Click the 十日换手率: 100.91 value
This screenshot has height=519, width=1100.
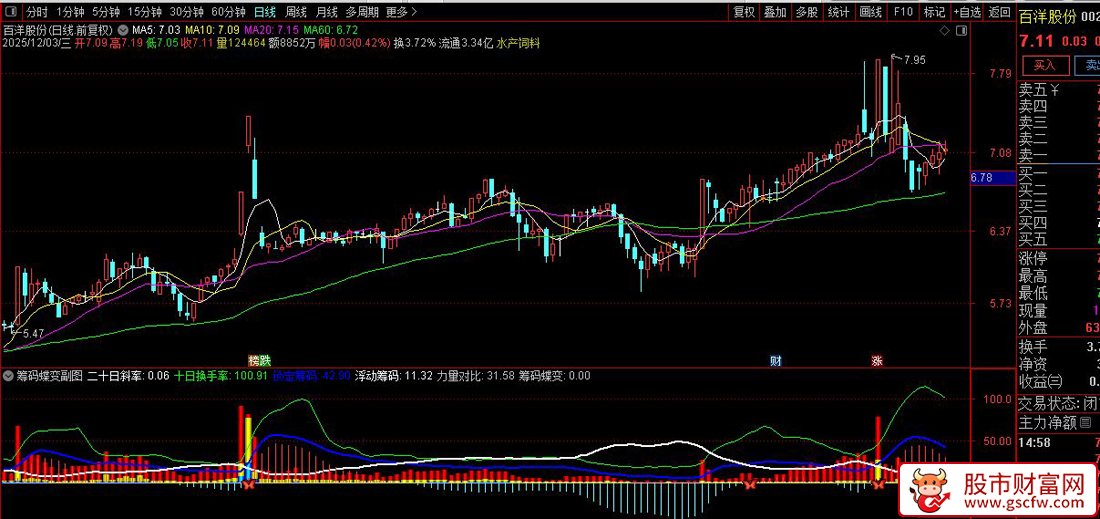pyautogui.click(x=221, y=376)
